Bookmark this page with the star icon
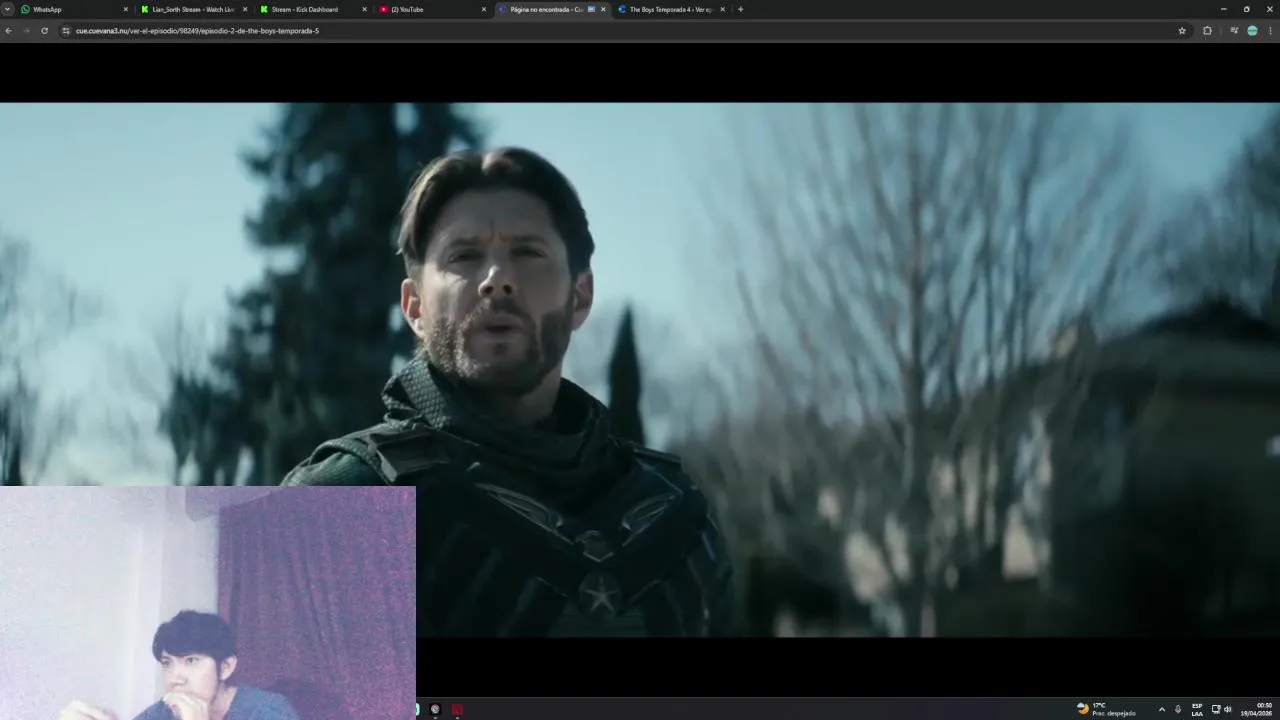Screen dimensions: 1280x720 tap(1182, 31)
